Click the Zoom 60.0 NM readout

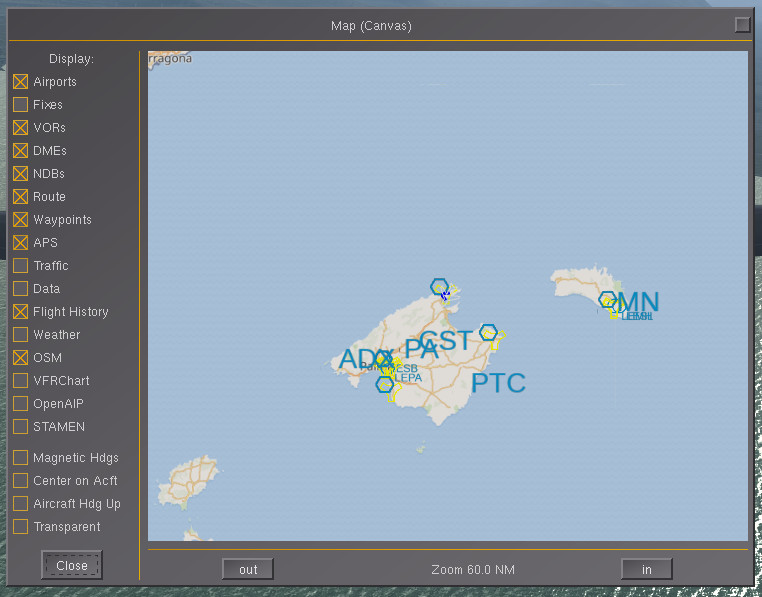click(x=473, y=570)
